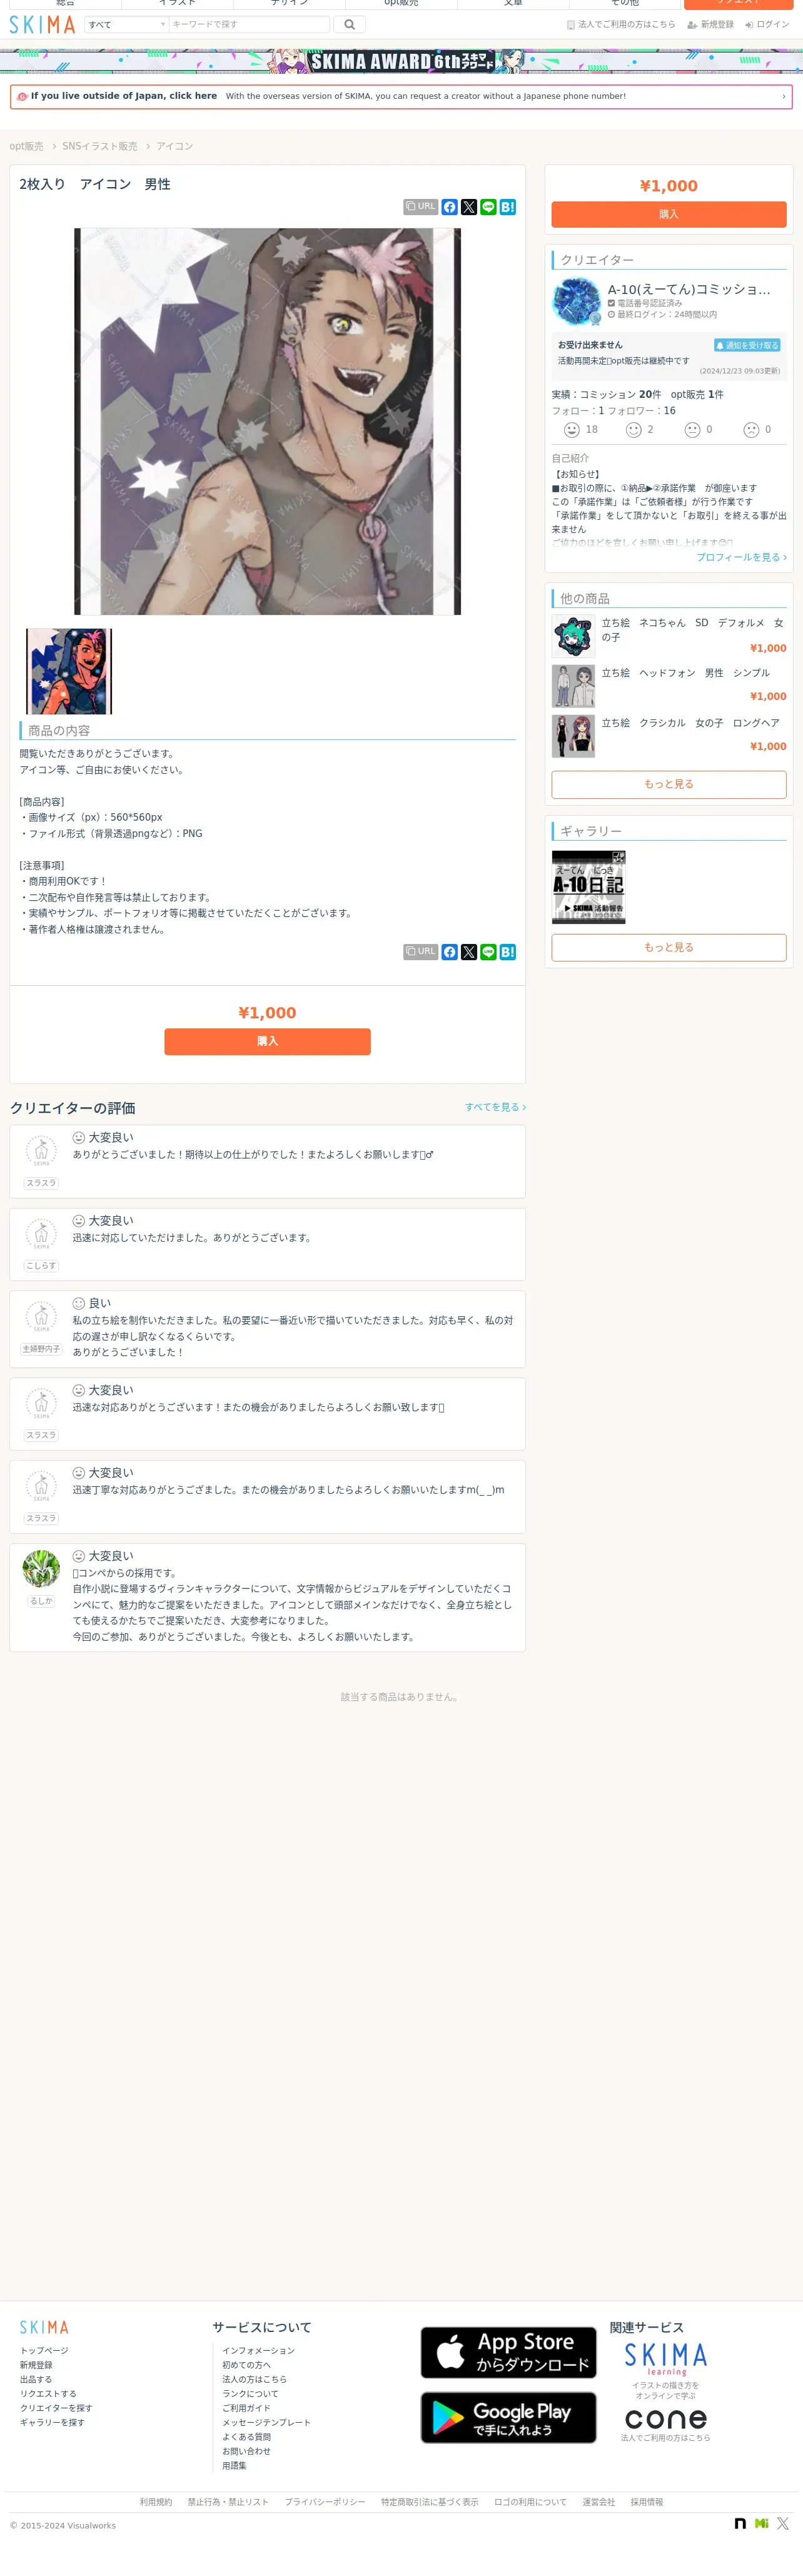Click 通知を受け取る notification button
The width and height of the screenshot is (803, 2576).
[x=747, y=345]
